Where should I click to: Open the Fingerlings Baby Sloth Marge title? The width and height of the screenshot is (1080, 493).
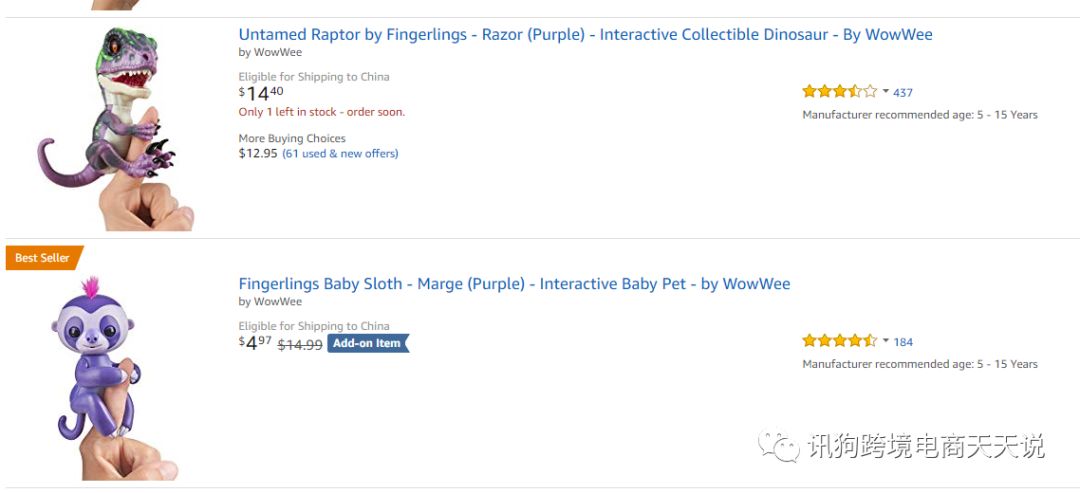(x=514, y=284)
